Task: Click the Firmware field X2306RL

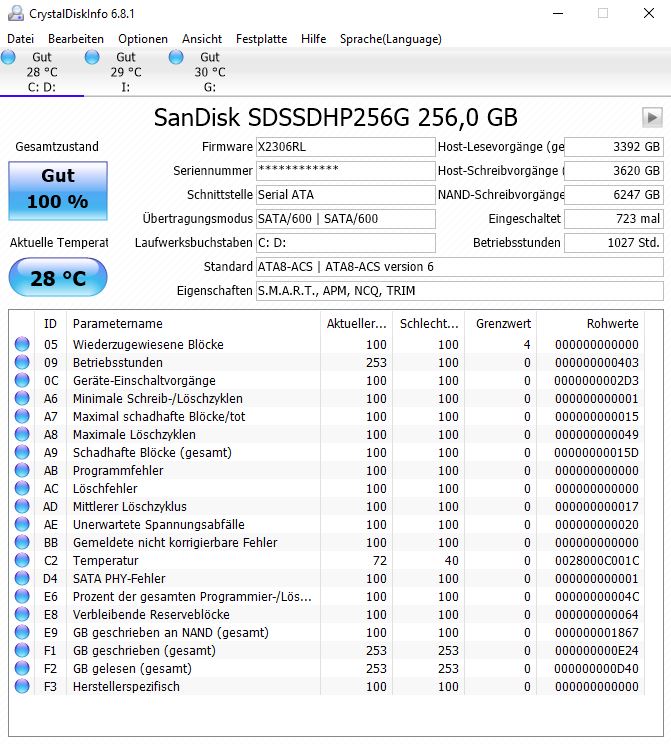Action: pos(345,147)
